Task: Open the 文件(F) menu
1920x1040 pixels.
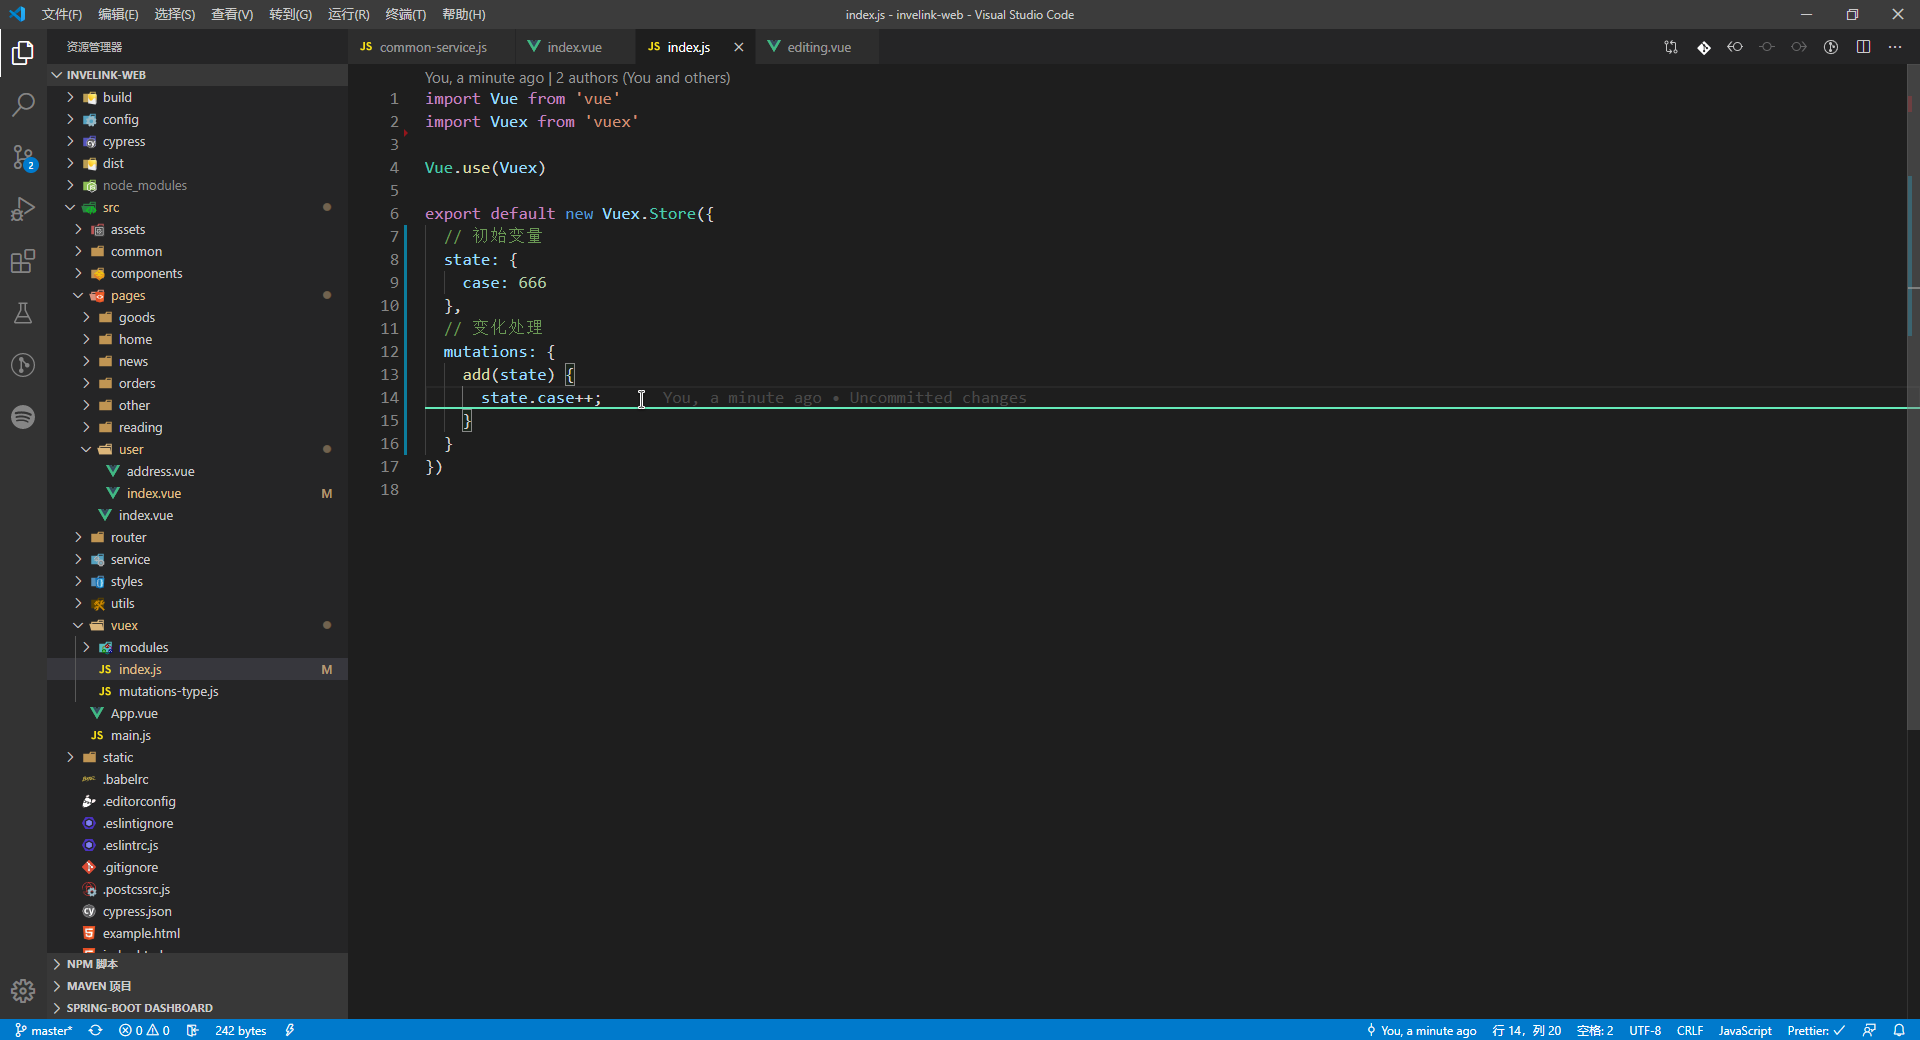Action: coord(62,14)
